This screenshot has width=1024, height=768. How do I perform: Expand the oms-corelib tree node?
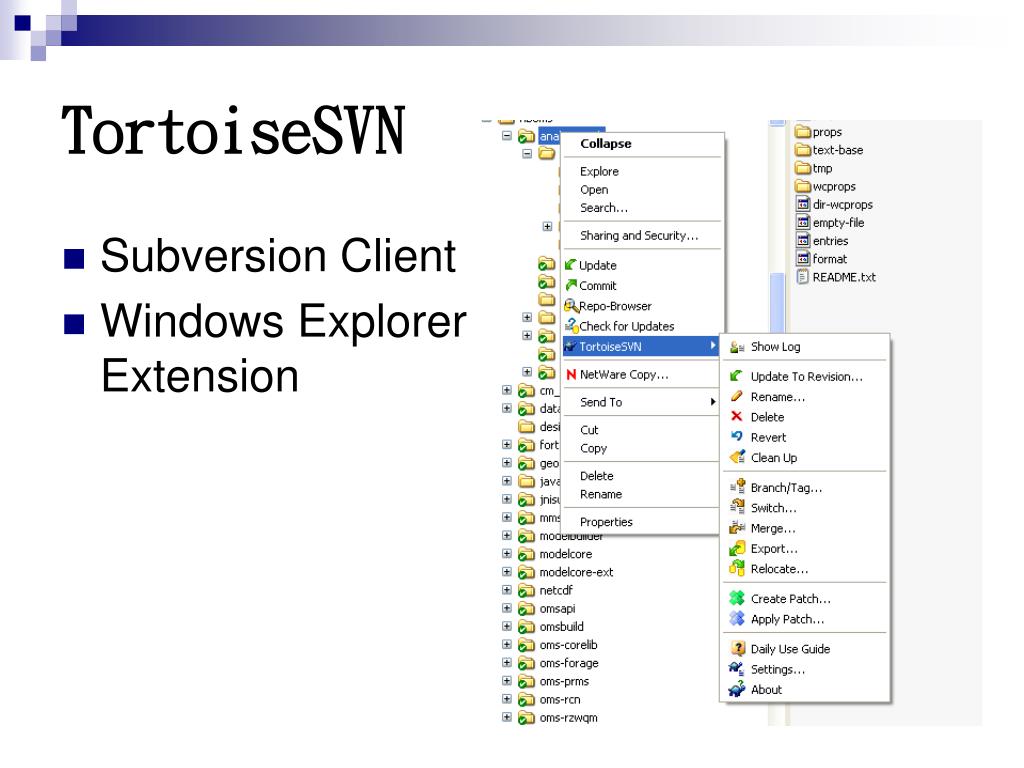[506, 645]
